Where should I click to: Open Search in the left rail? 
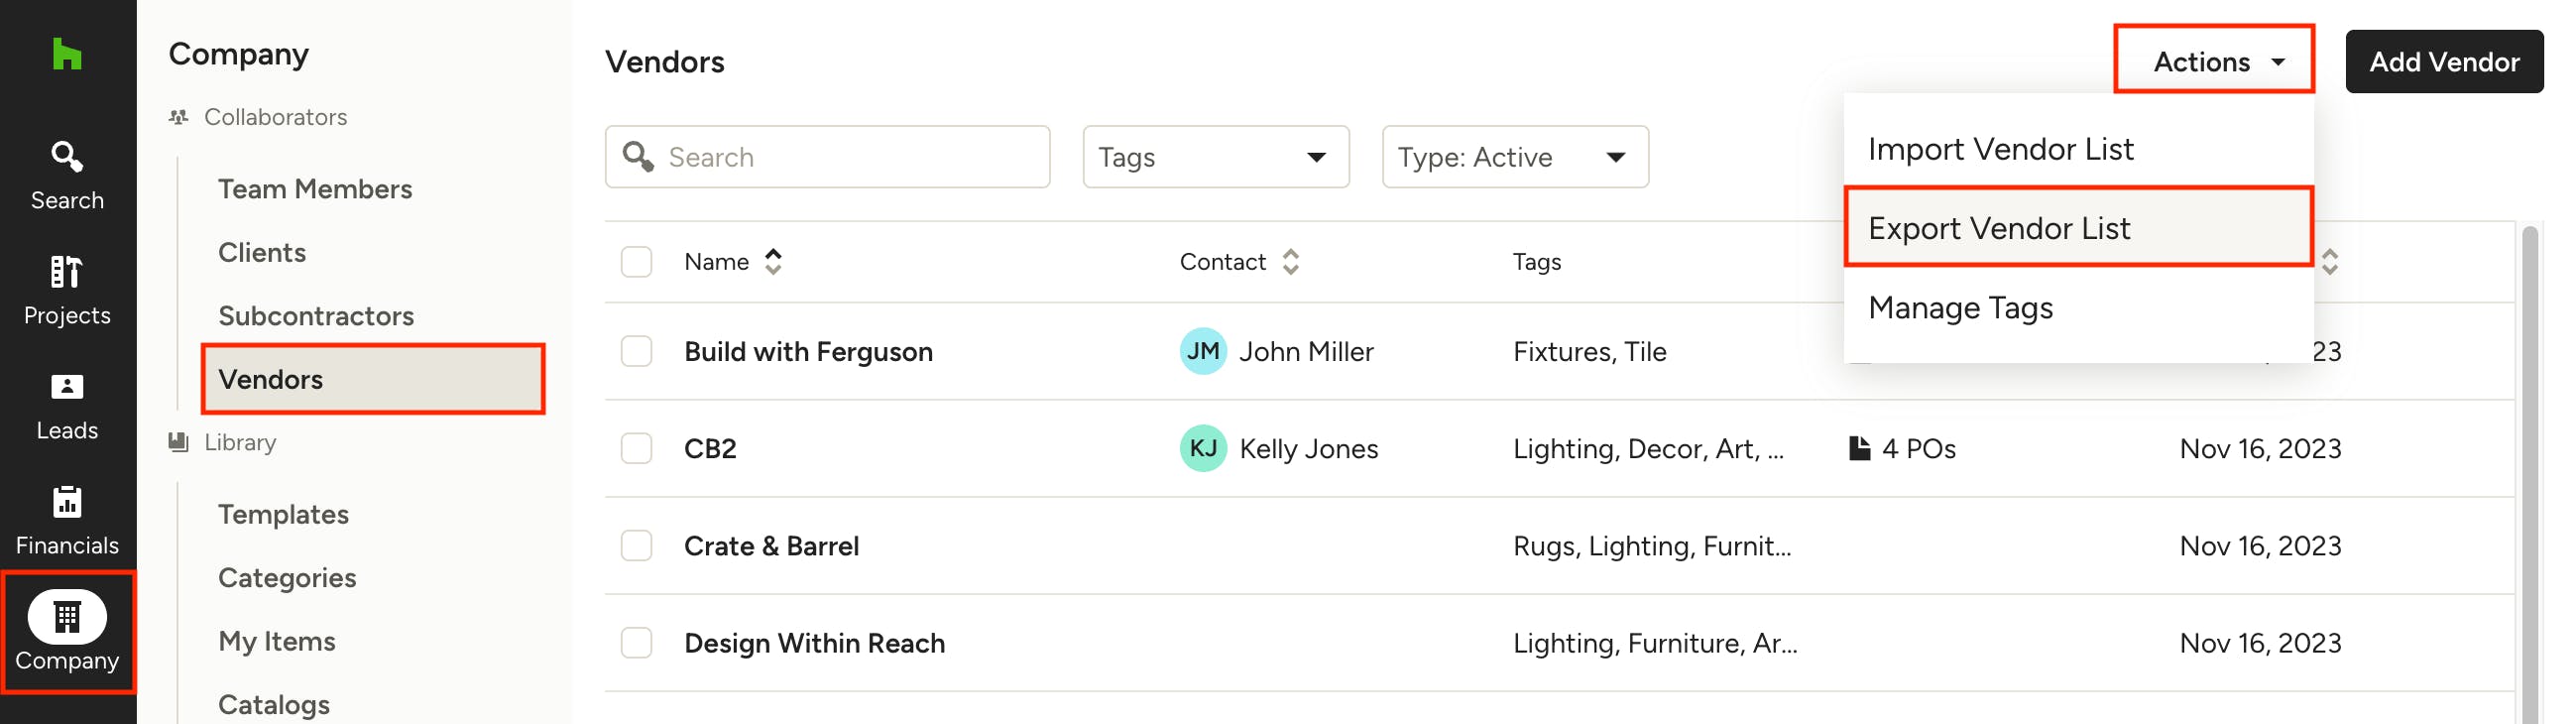(x=67, y=176)
